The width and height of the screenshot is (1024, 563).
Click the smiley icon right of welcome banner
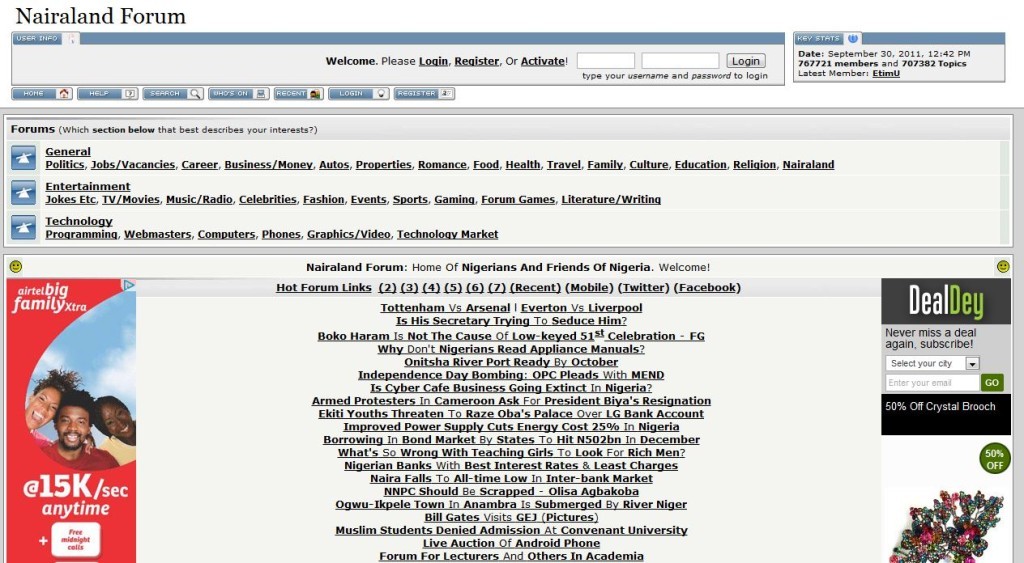click(x=1003, y=266)
